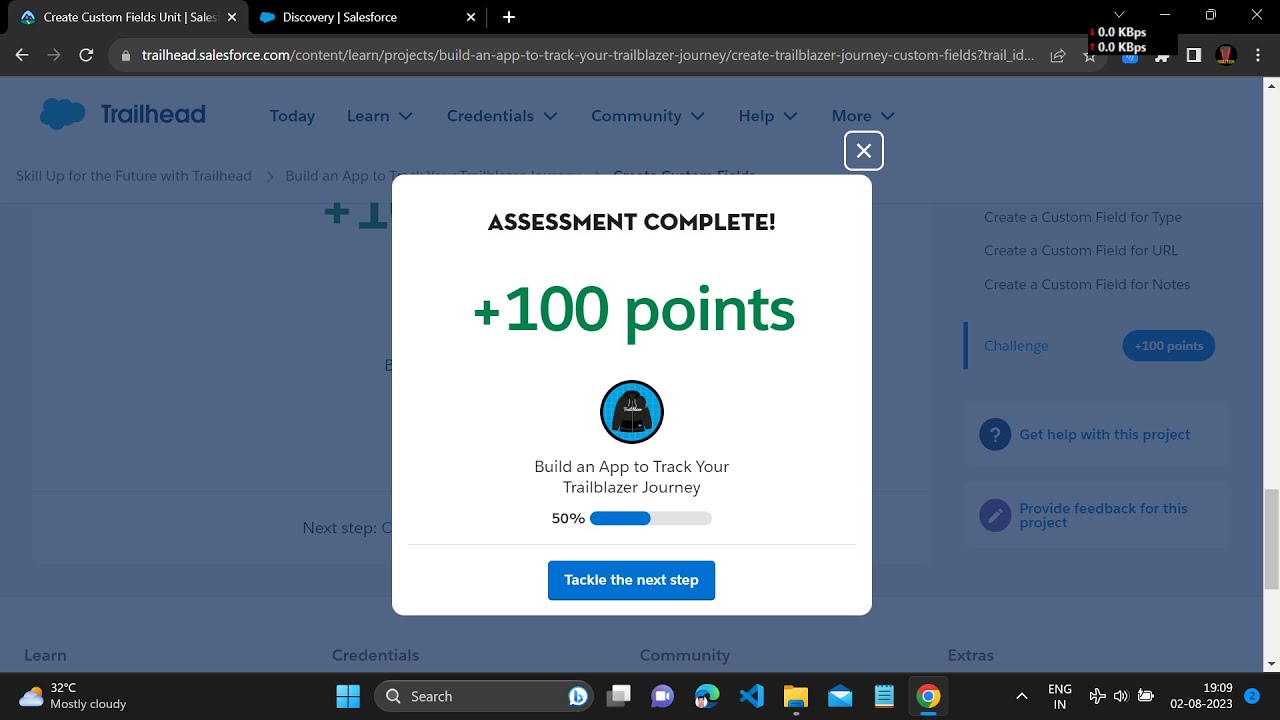Viewport: 1280px width, 720px height.
Task: Open the Chrome profile avatar
Action: coord(1226,56)
